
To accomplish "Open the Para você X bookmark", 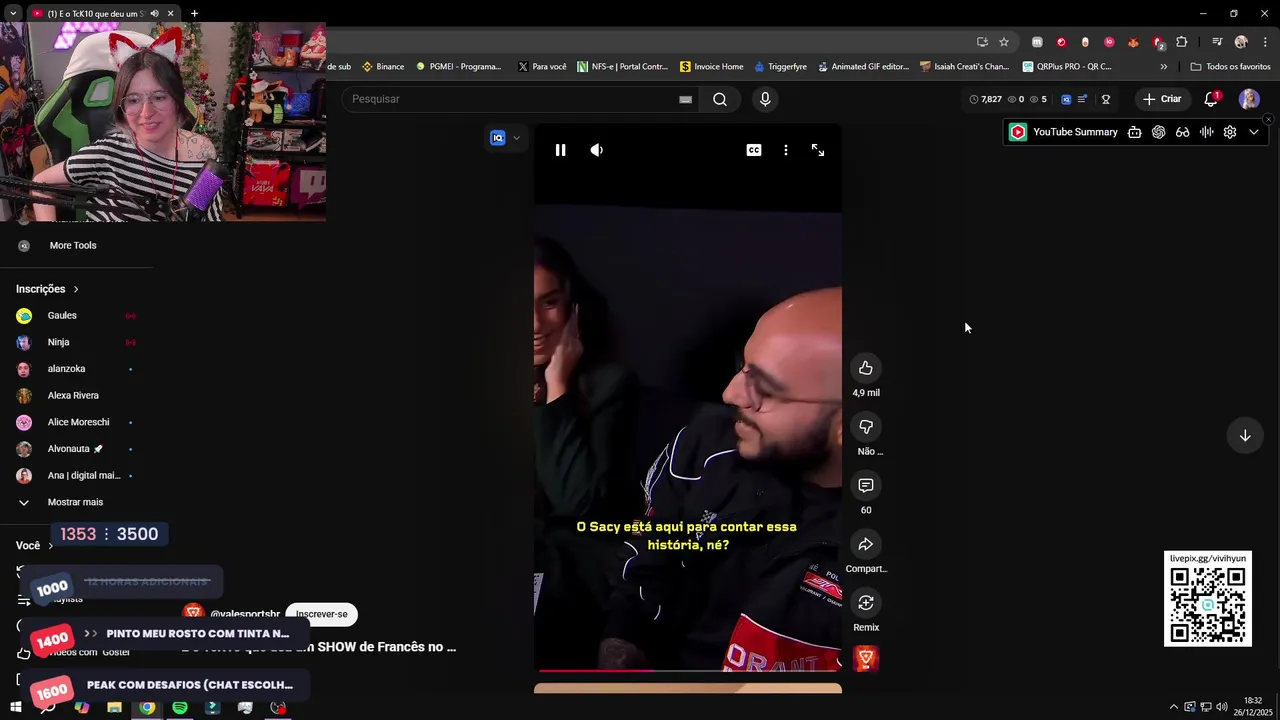I will (x=542, y=67).
